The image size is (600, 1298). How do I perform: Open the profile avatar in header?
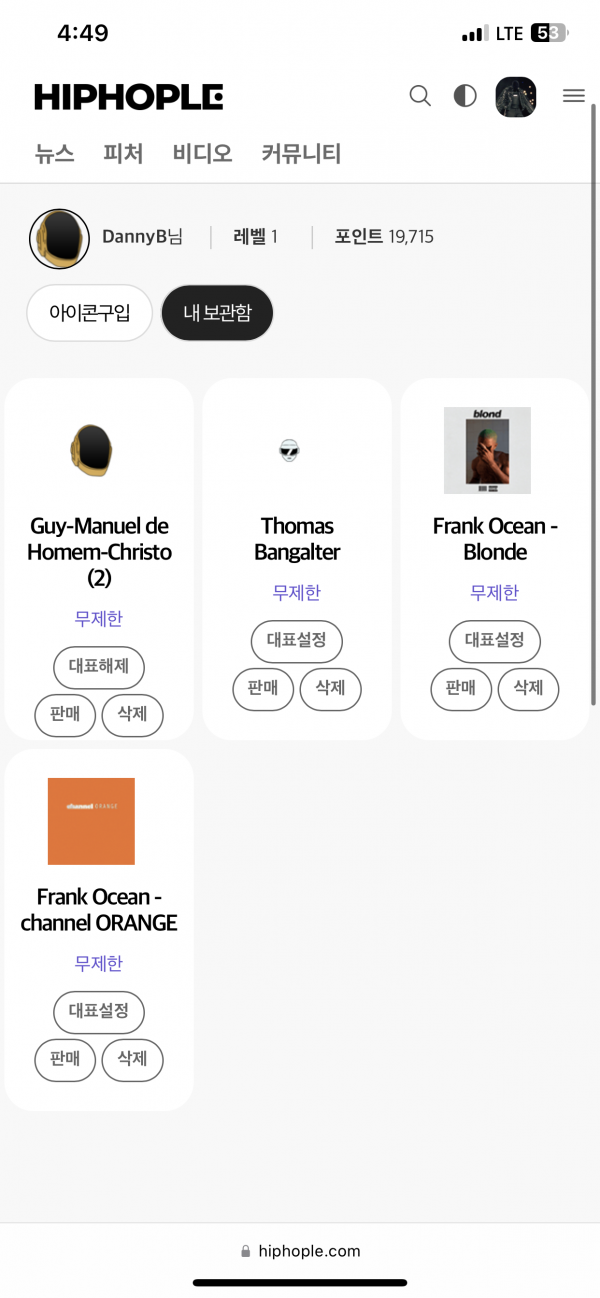point(516,97)
